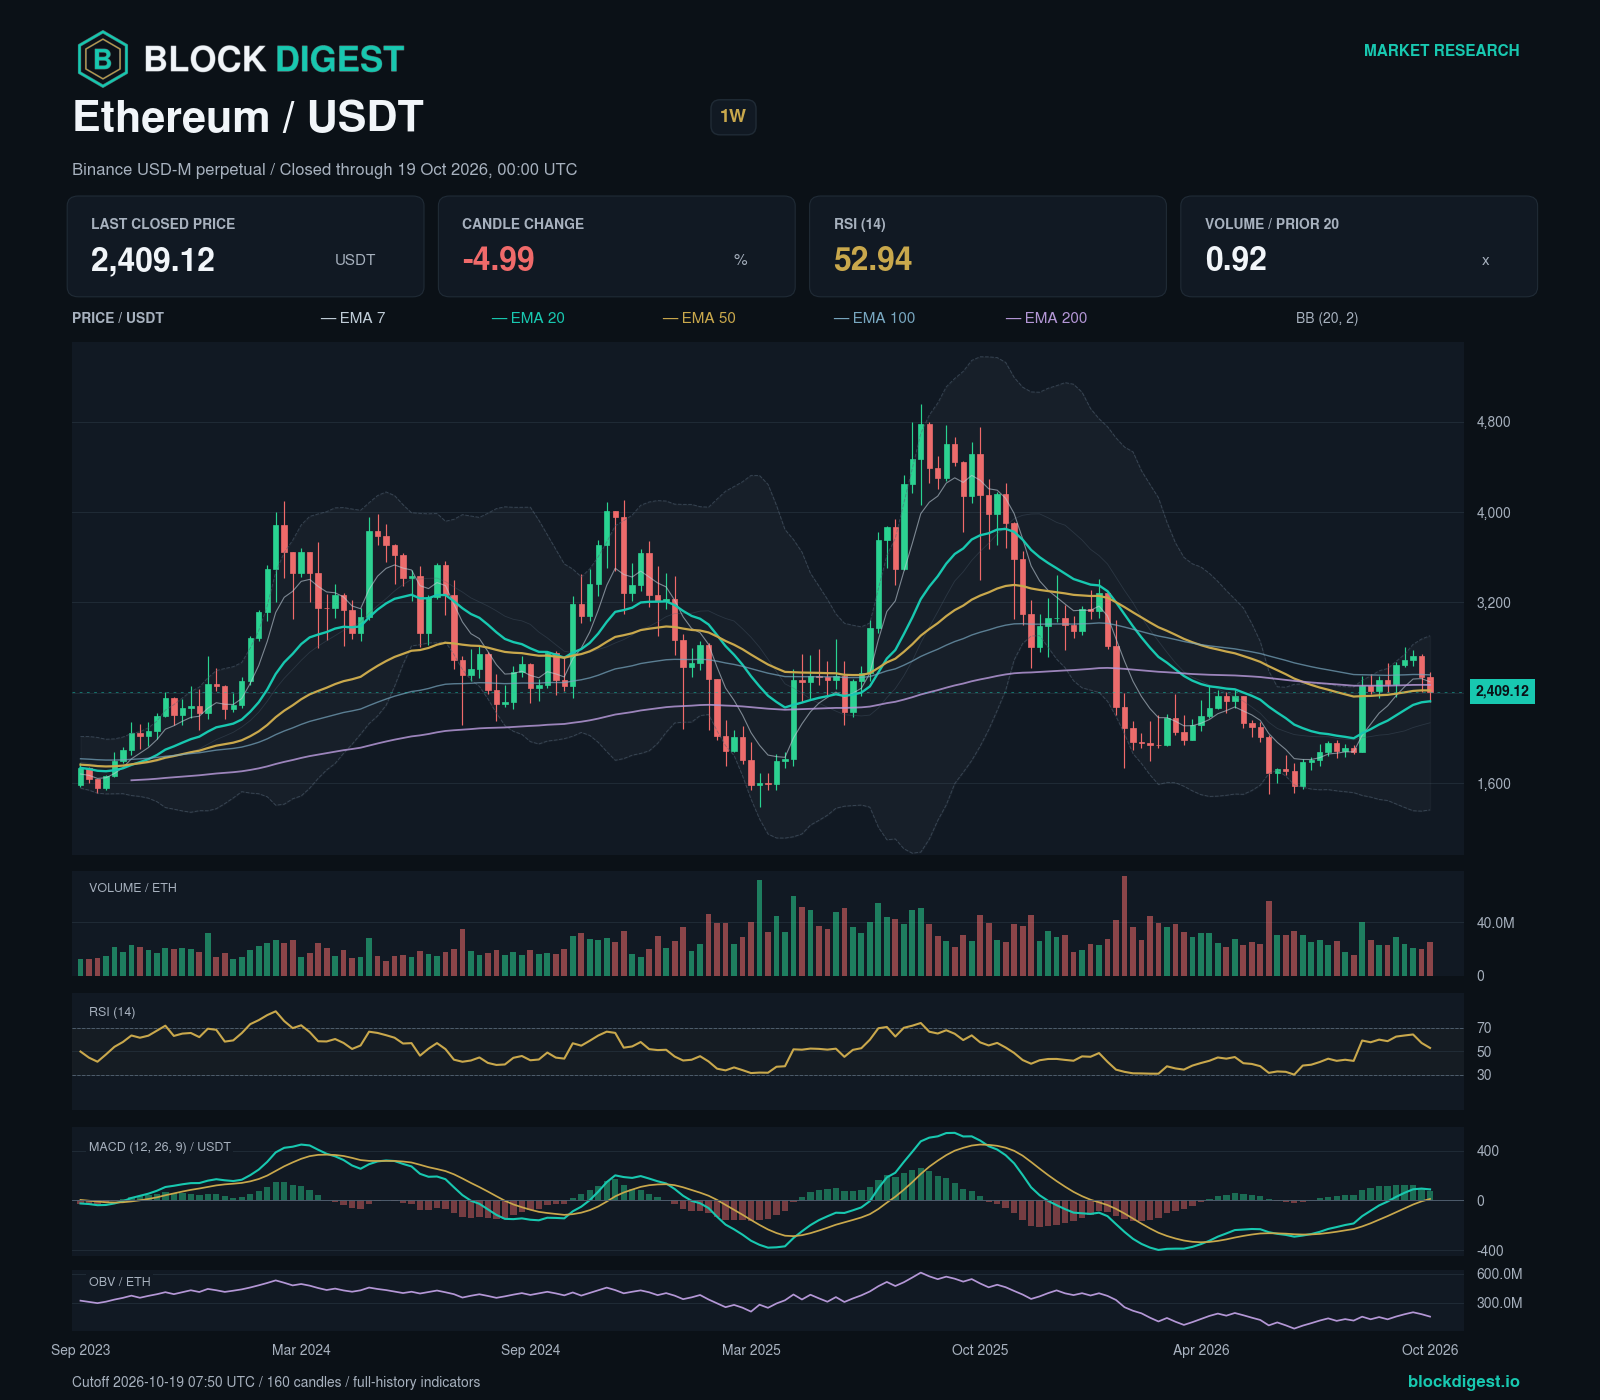Click the Oct 2025 time axis label
Screen dimensions: 1600x1400
tap(980, 1350)
